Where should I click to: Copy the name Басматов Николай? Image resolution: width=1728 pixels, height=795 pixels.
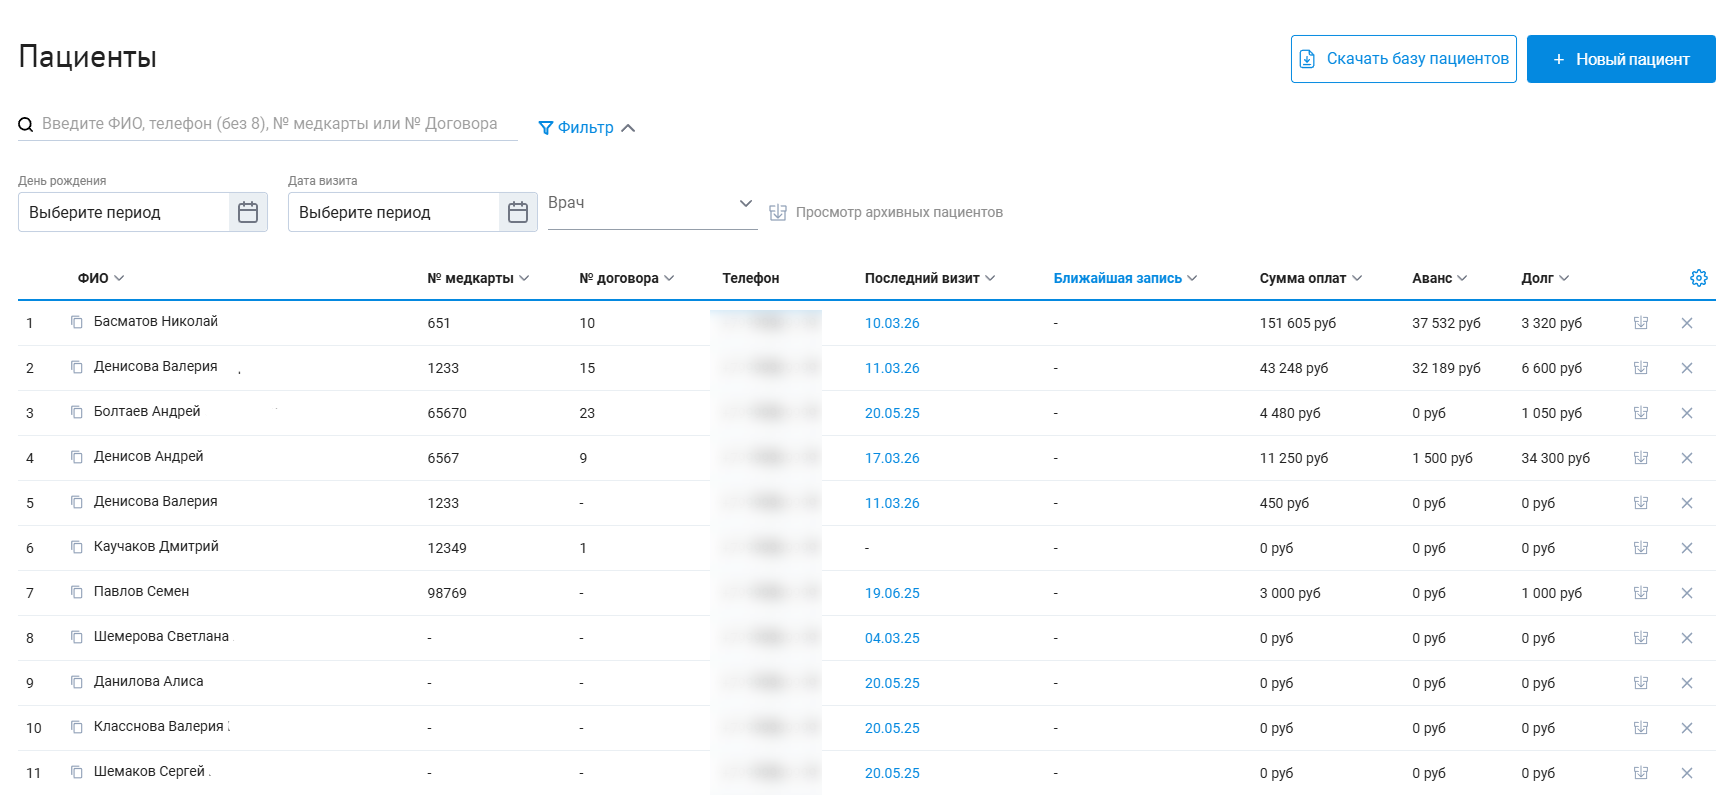(x=77, y=322)
